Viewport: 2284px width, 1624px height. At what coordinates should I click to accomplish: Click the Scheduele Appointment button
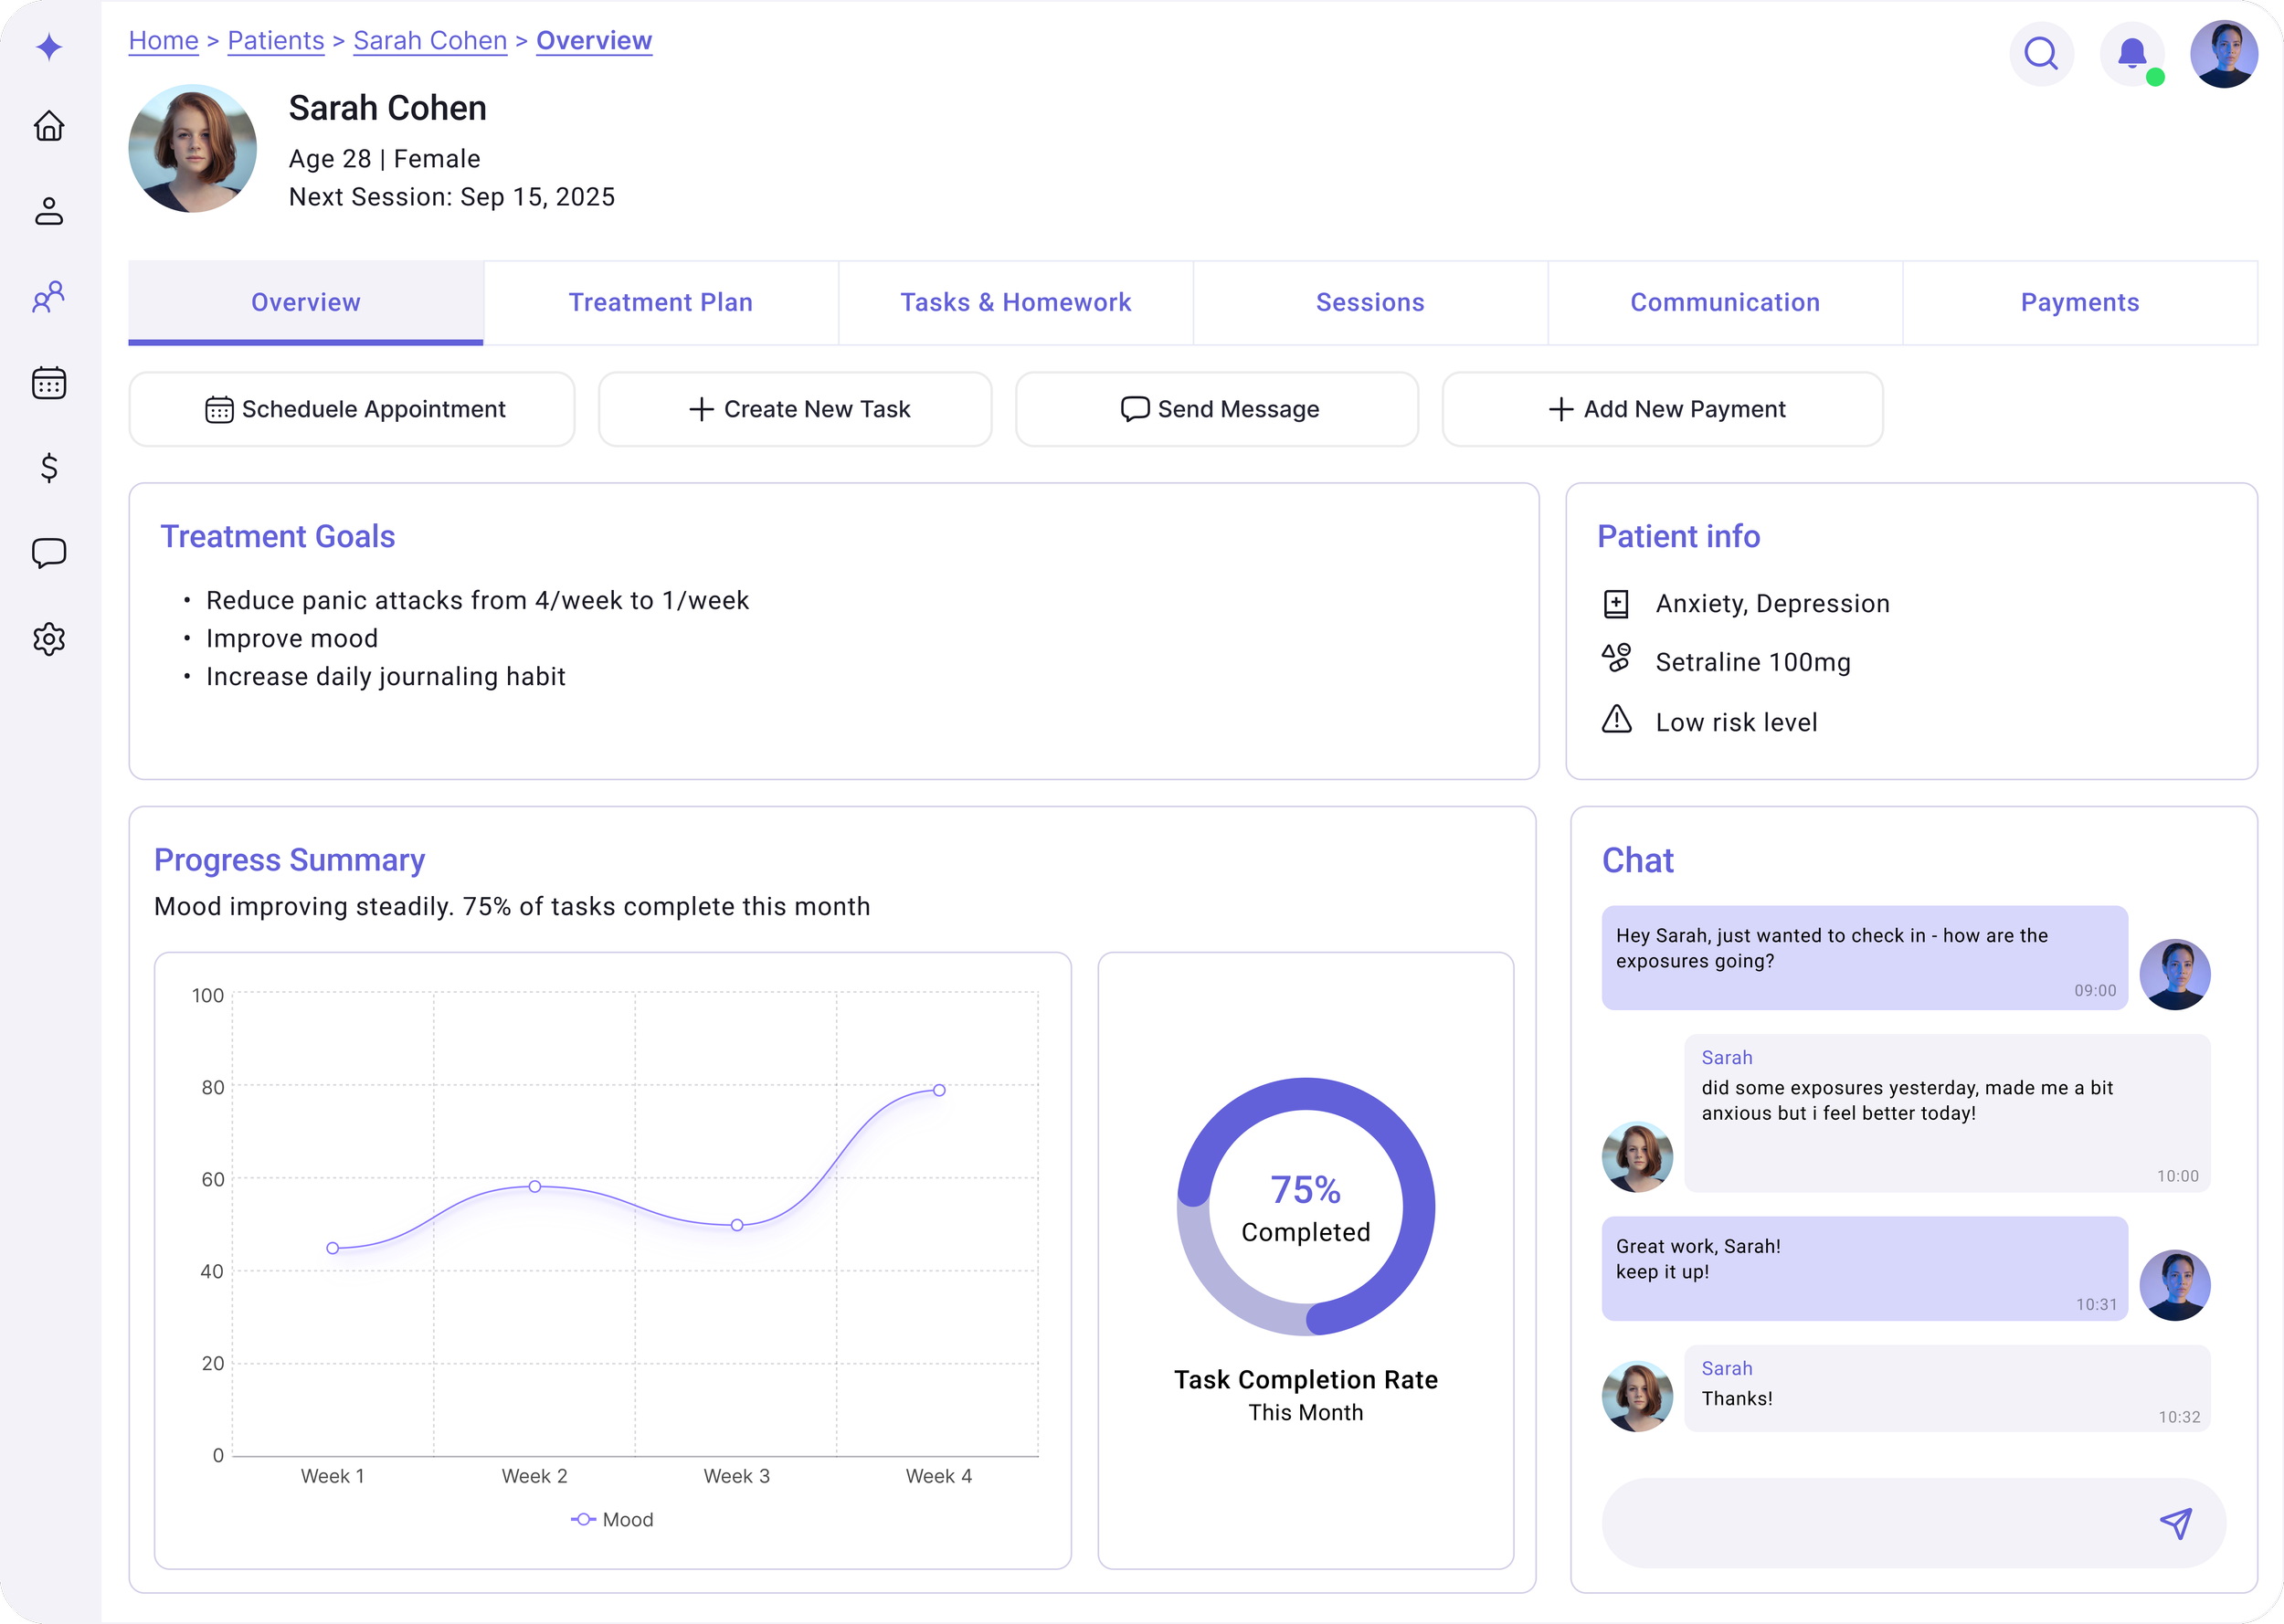352,409
